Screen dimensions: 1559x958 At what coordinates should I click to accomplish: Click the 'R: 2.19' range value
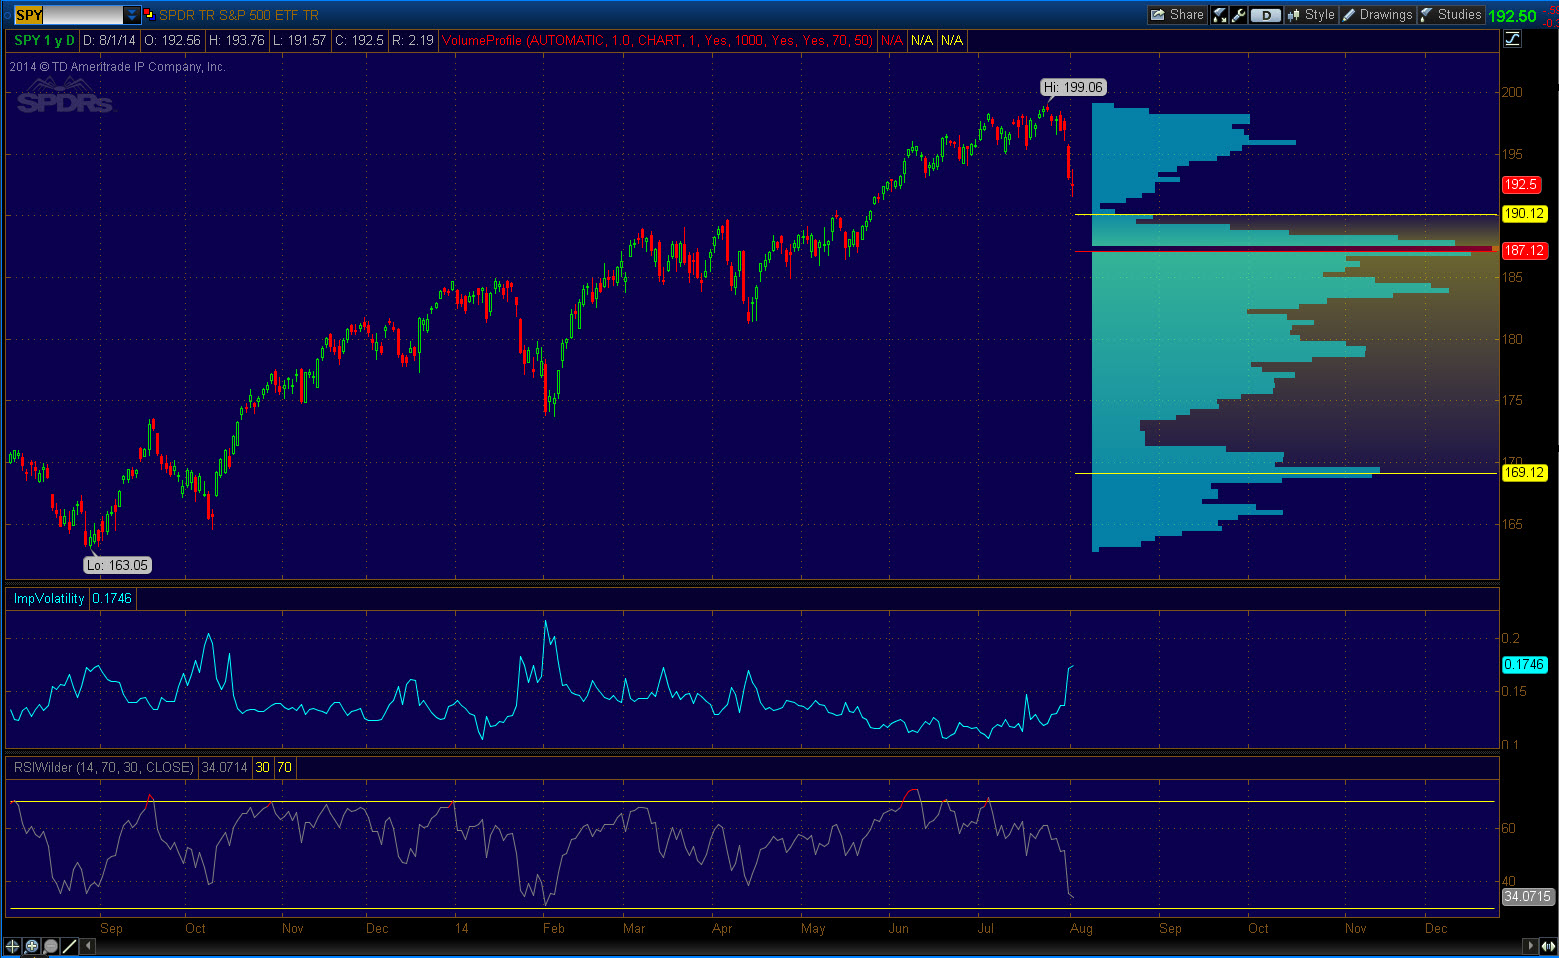coord(413,41)
